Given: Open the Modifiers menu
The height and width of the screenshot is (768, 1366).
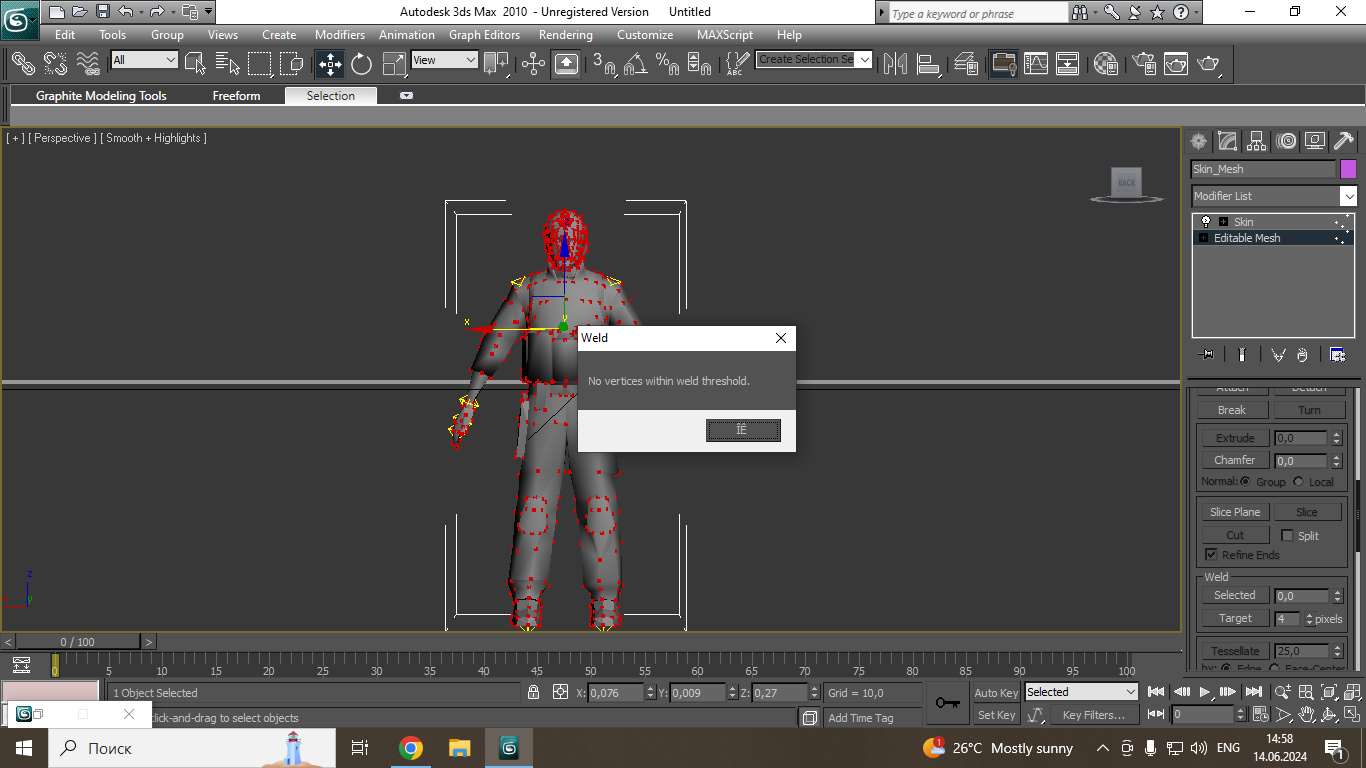Looking at the screenshot, I should [339, 35].
